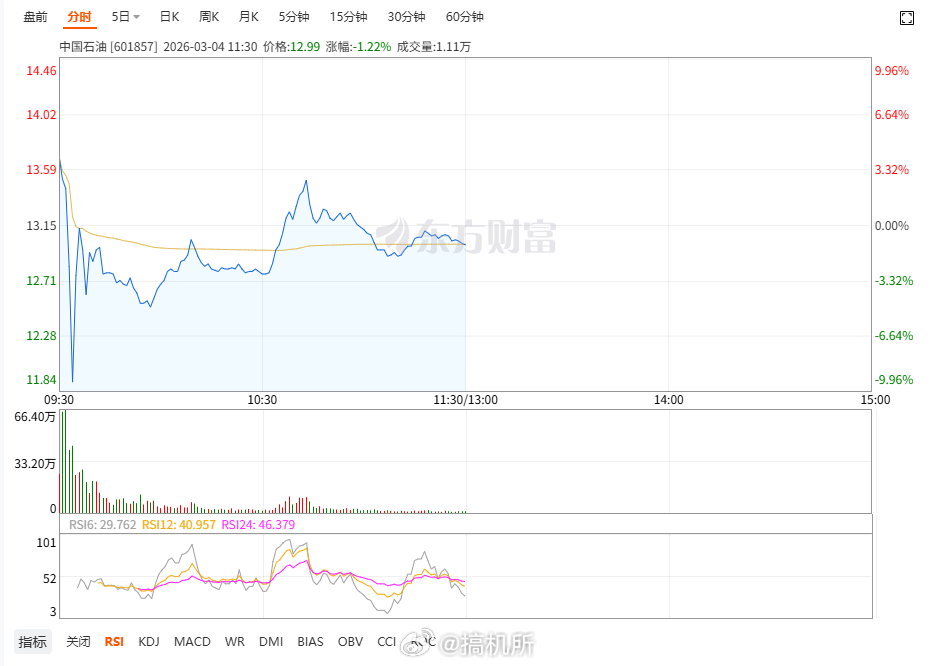Select the MACD indicator
The image size is (937, 666).
[192, 642]
